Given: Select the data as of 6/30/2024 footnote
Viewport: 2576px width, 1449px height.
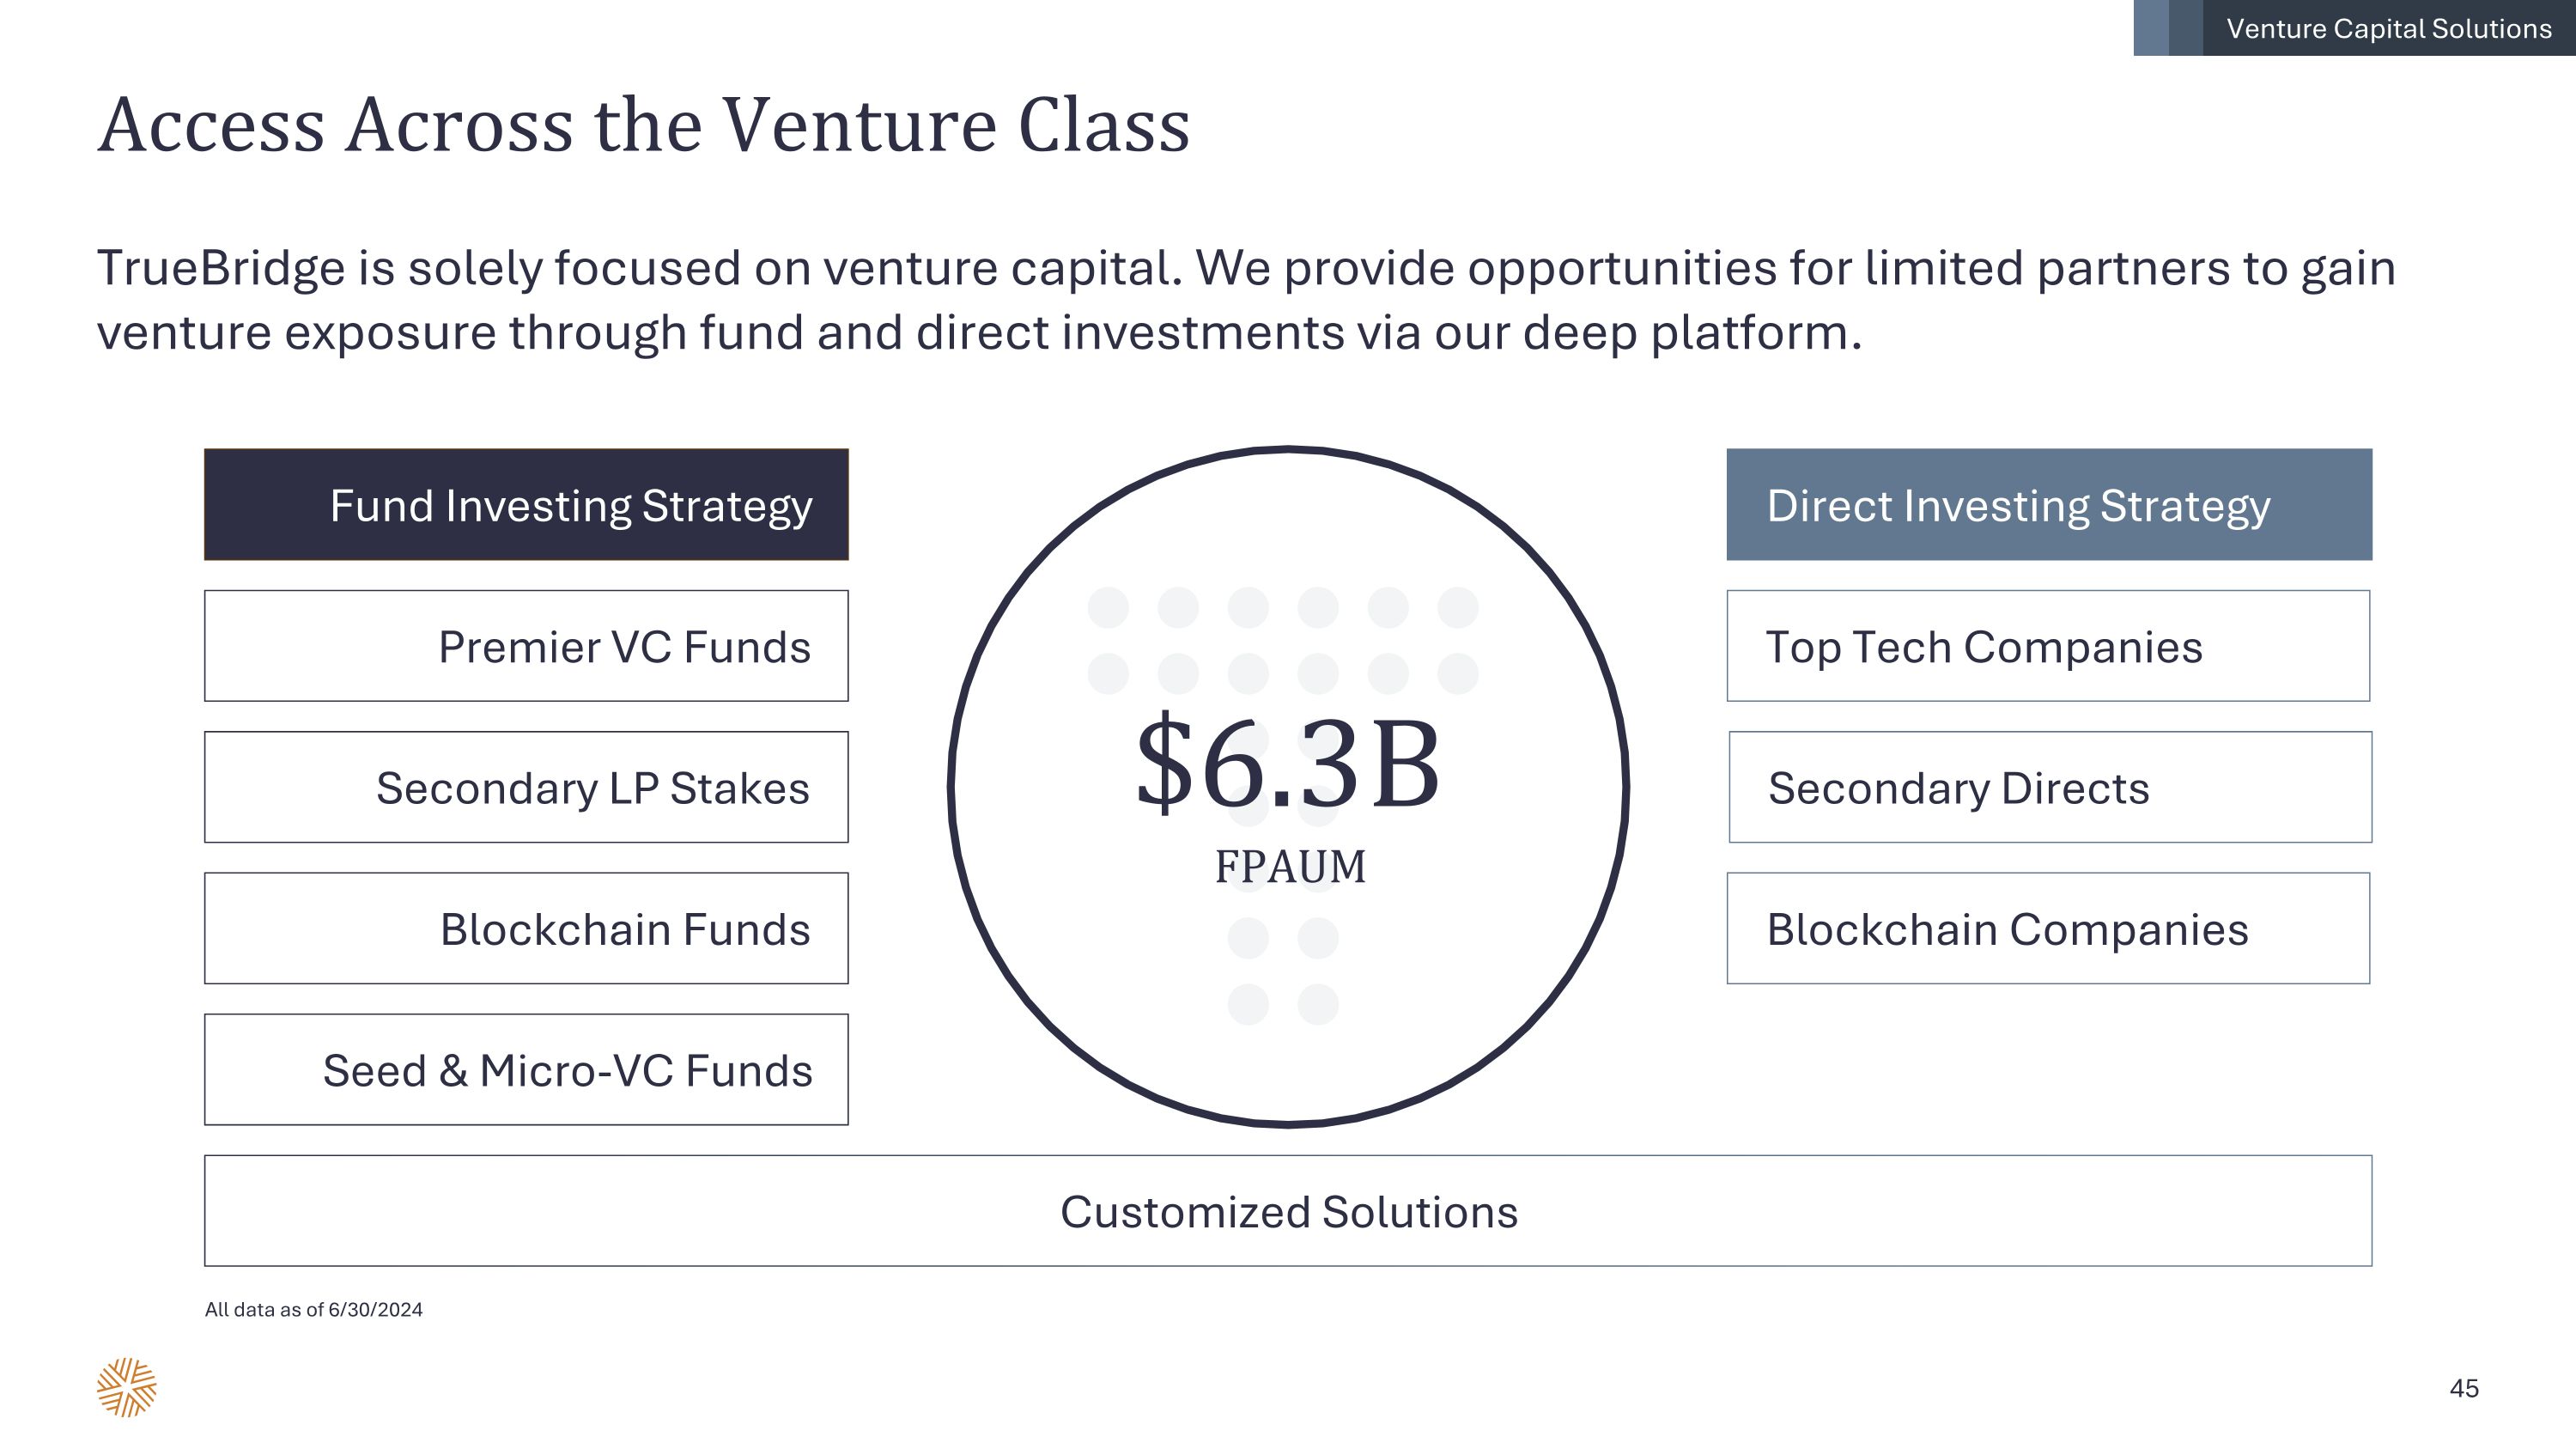Looking at the screenshot, I should [x=314, y=1310].
